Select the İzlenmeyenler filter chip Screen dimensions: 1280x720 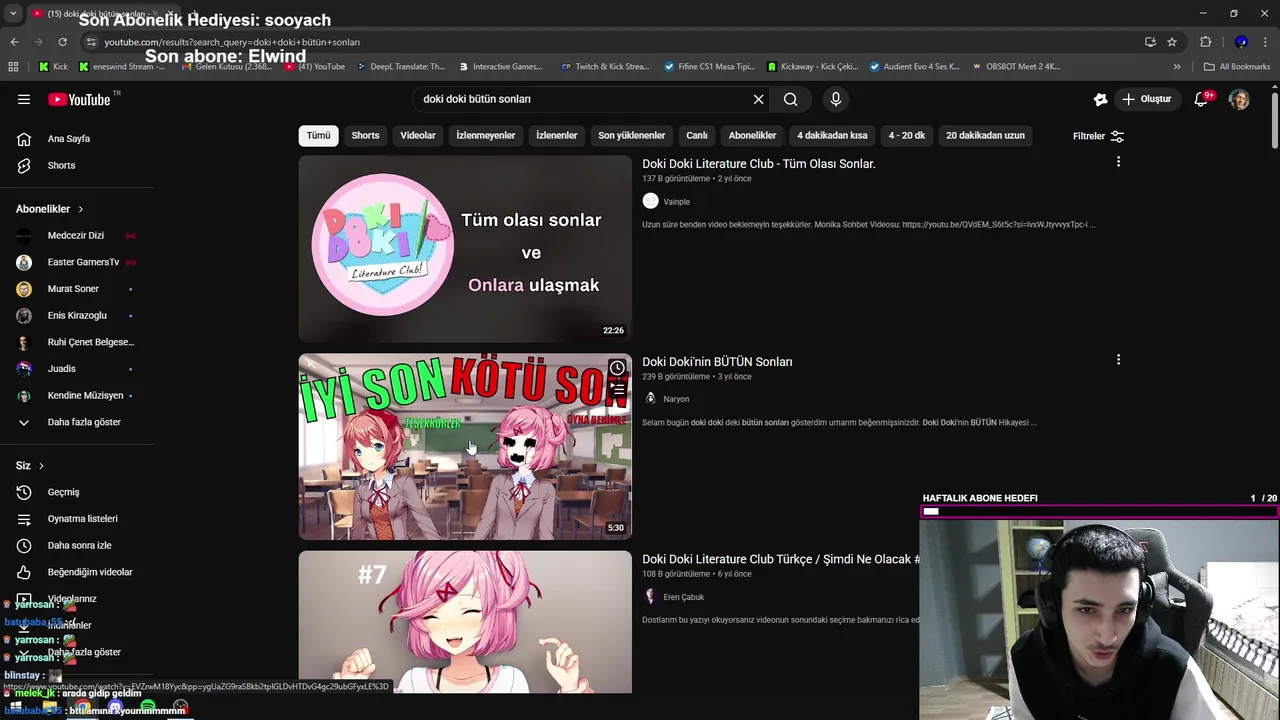486,135
